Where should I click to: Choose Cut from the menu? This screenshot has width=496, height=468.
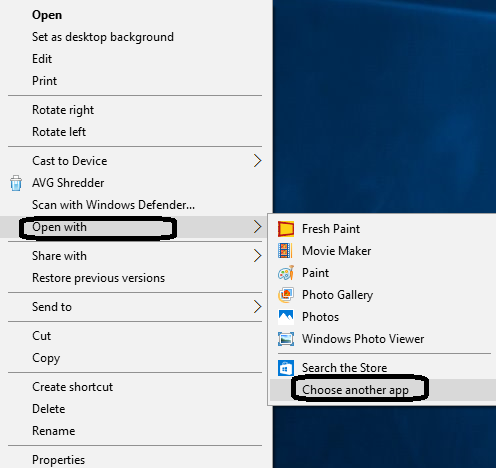[42, 336]
